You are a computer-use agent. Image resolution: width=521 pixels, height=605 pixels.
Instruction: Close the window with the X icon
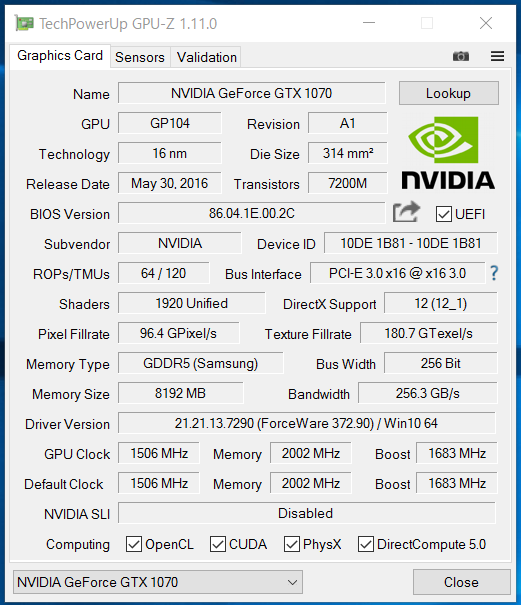486,23
